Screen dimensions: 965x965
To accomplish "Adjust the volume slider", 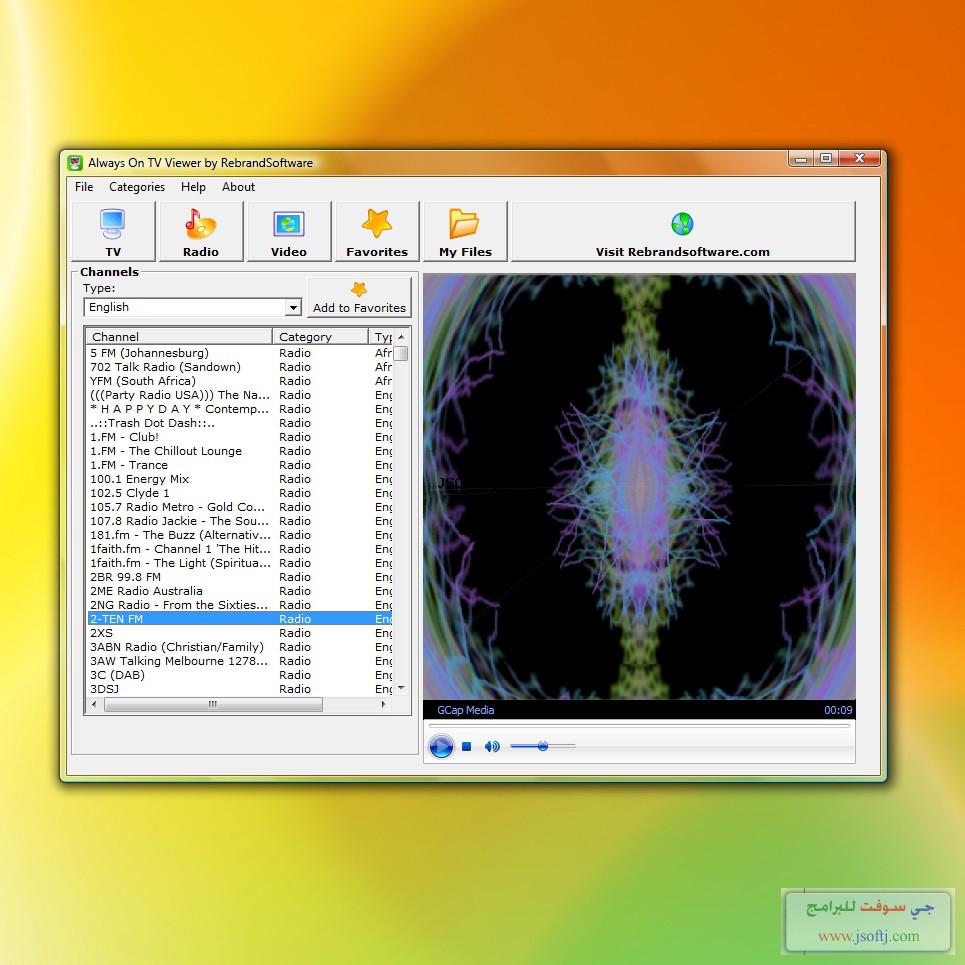I will point(543,747).
